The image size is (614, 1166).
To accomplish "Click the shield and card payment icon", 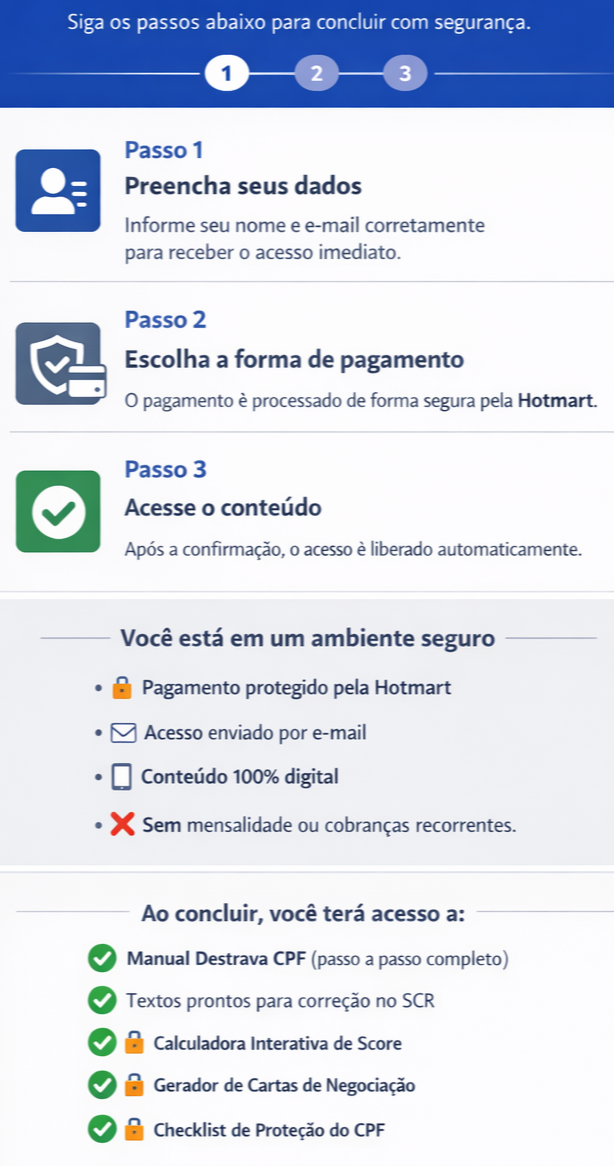I will point(58,362).
